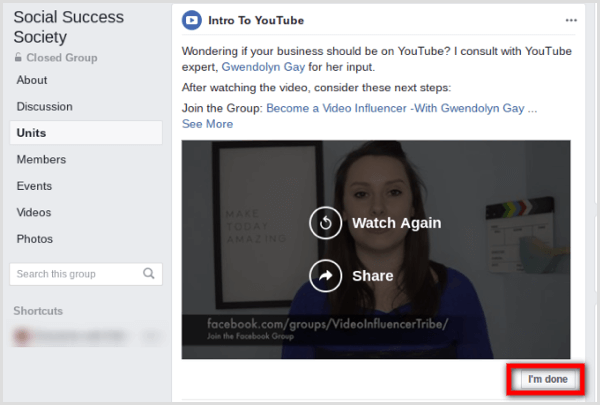Click the Closed Group label
Image resolution: width=600 pixels, height=405 pixels.
coord(62,58)
